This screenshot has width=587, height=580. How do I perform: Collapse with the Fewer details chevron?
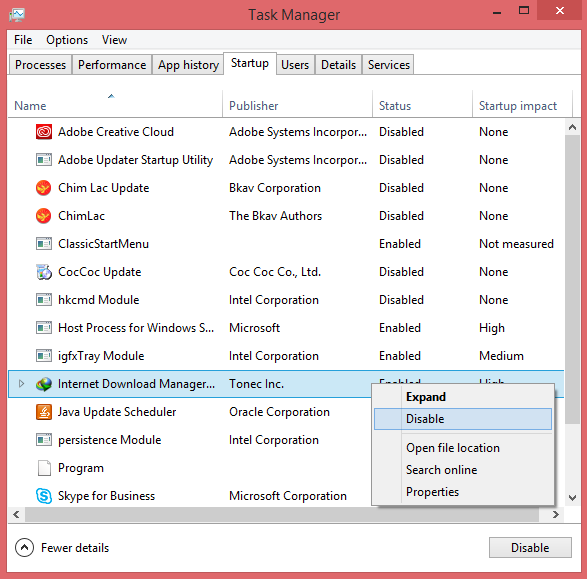[x=24, y=548]
